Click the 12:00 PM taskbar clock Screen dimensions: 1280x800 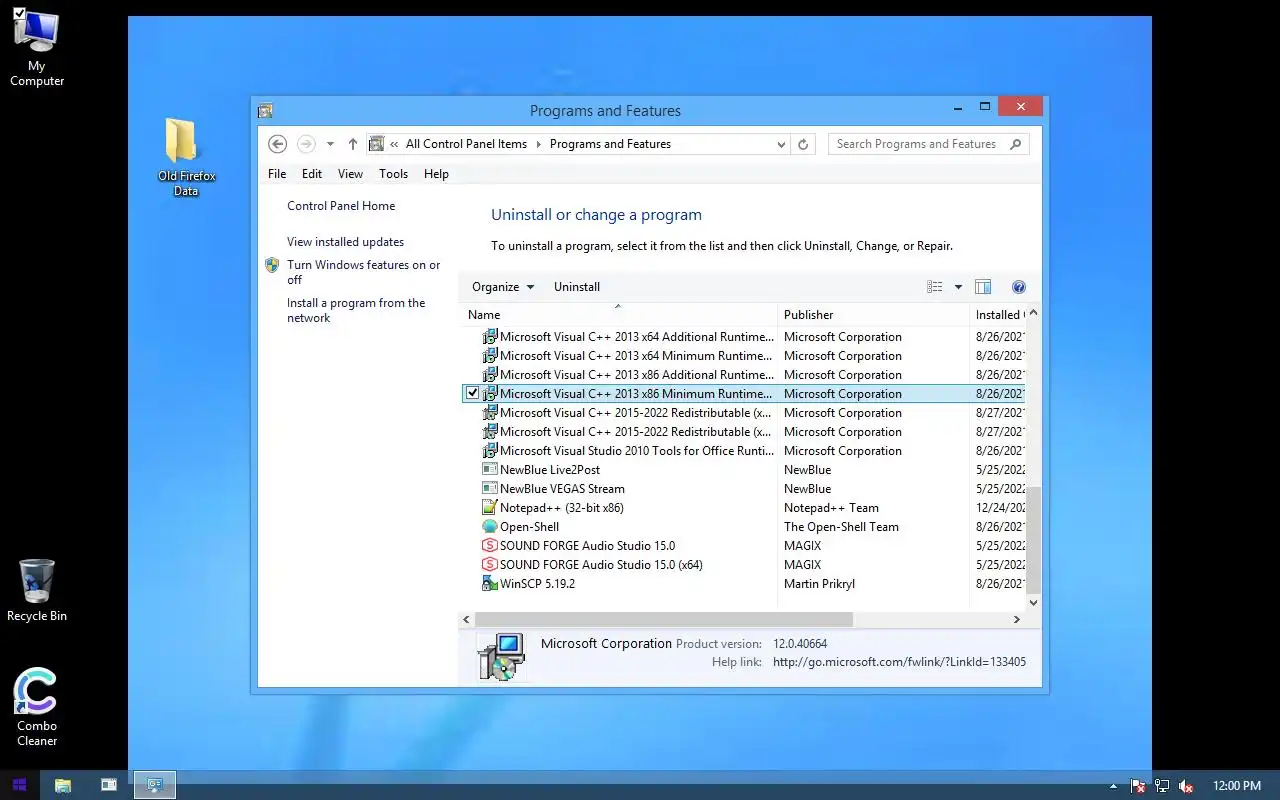[1237, 786]
